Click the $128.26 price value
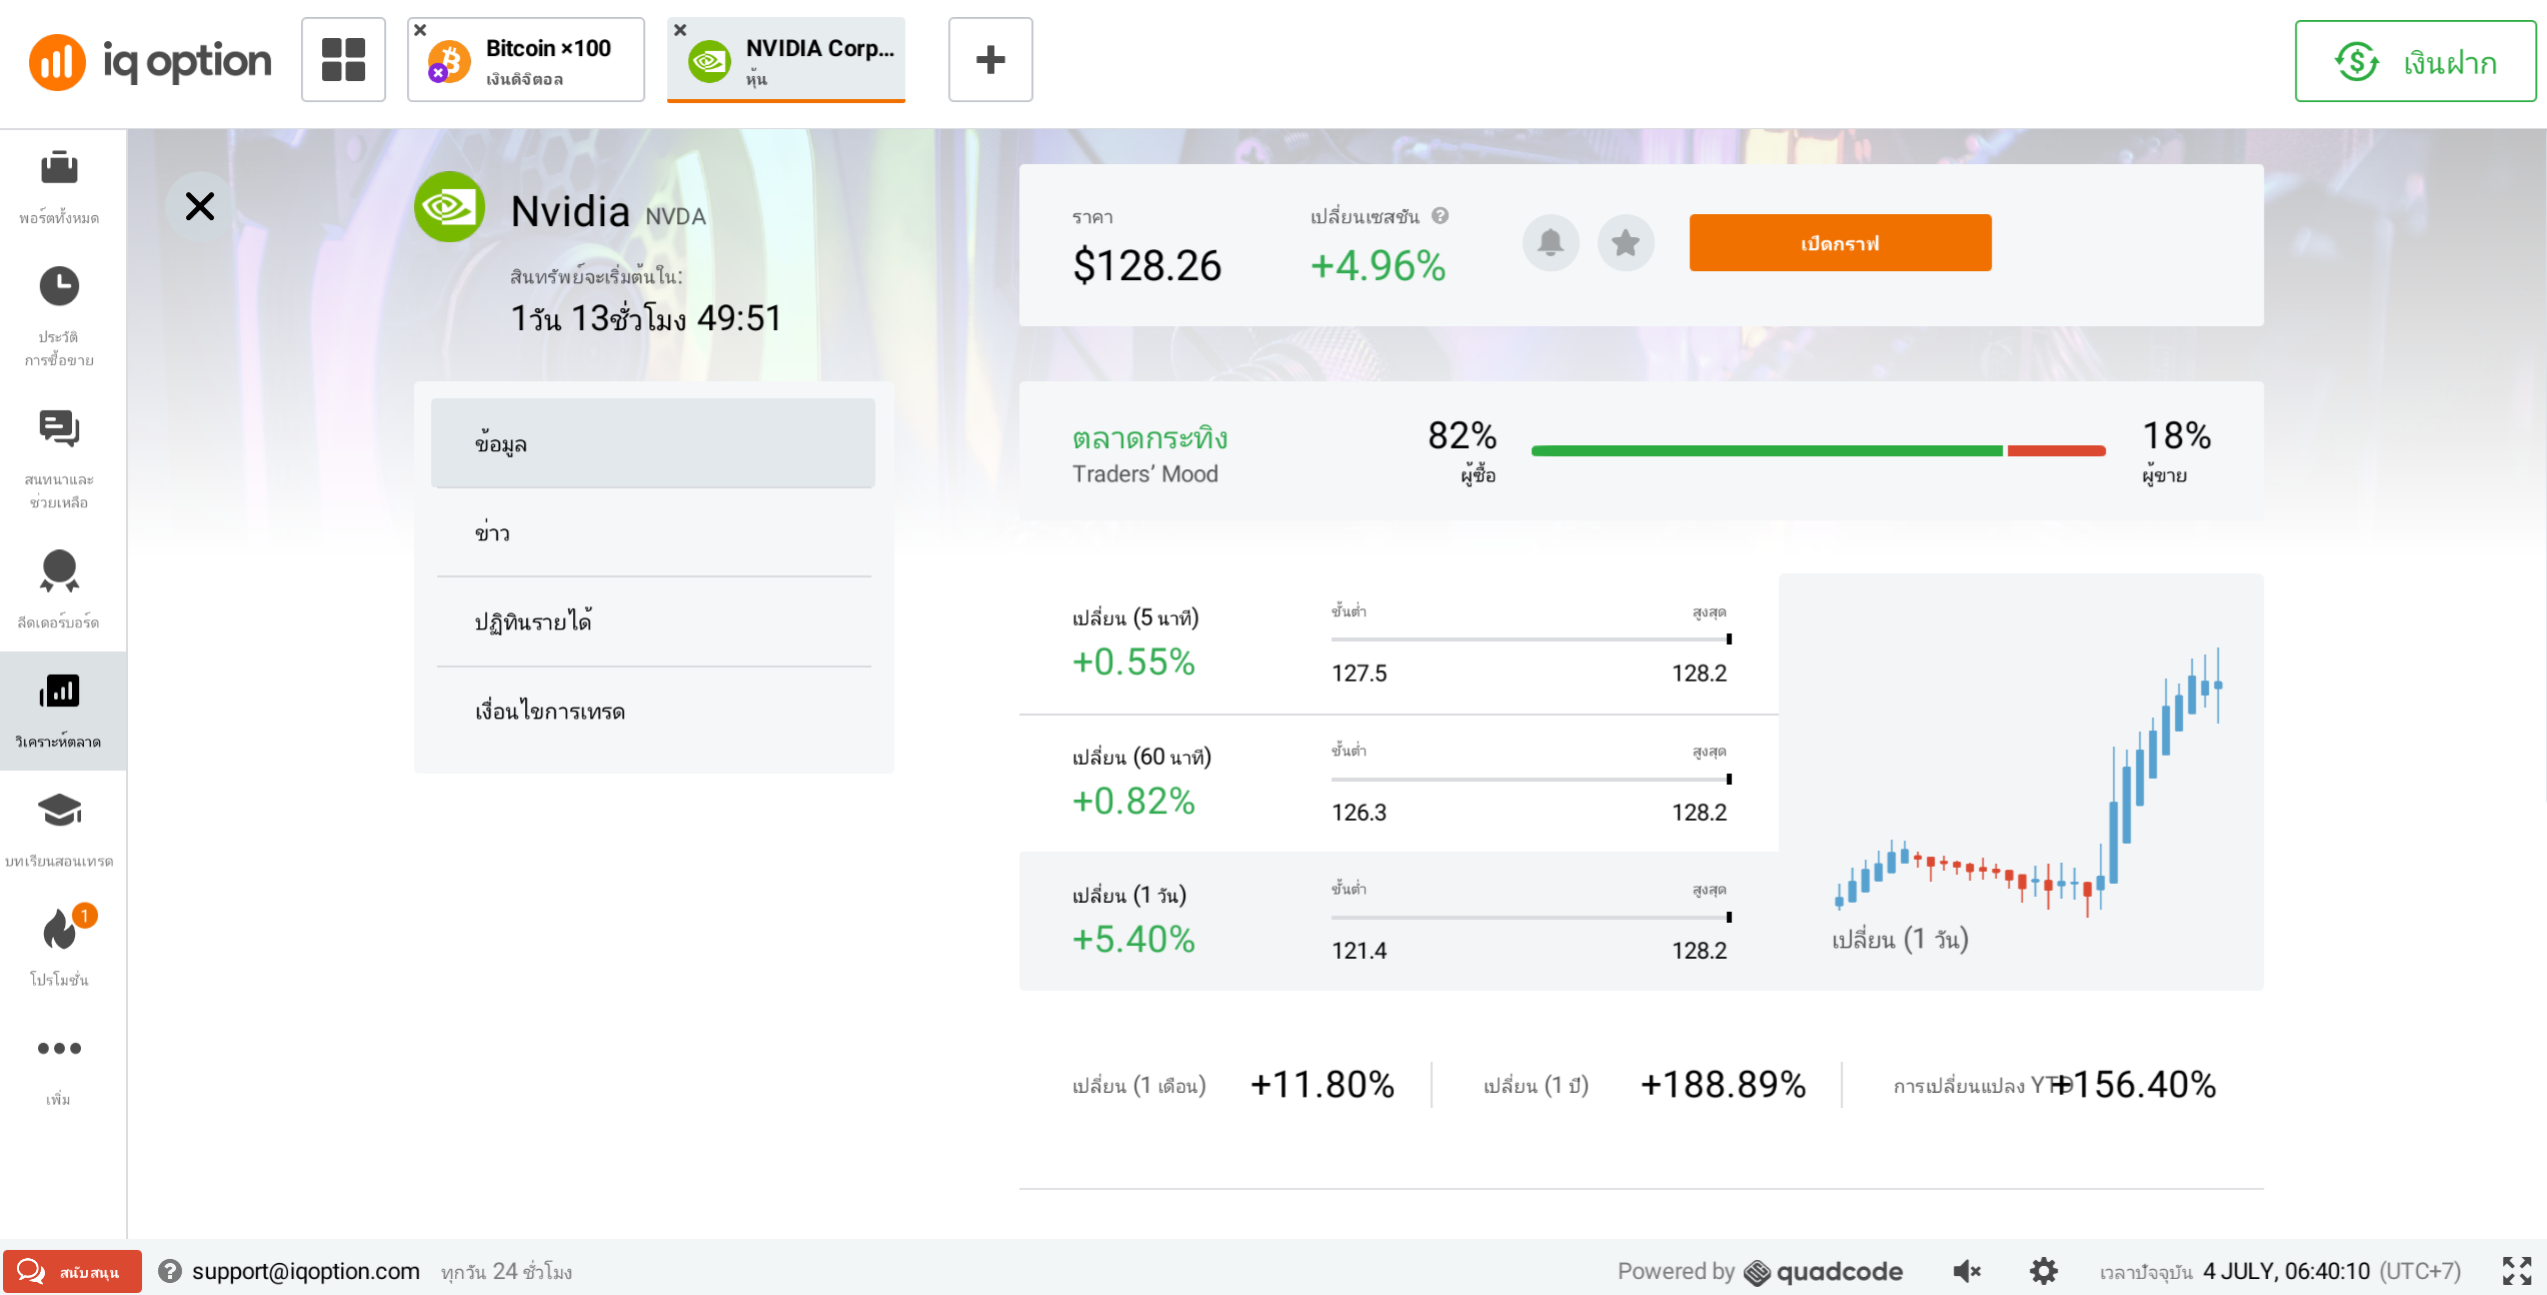The height and width of the screenshot is (1295, 2547). tap(1147, 266)
